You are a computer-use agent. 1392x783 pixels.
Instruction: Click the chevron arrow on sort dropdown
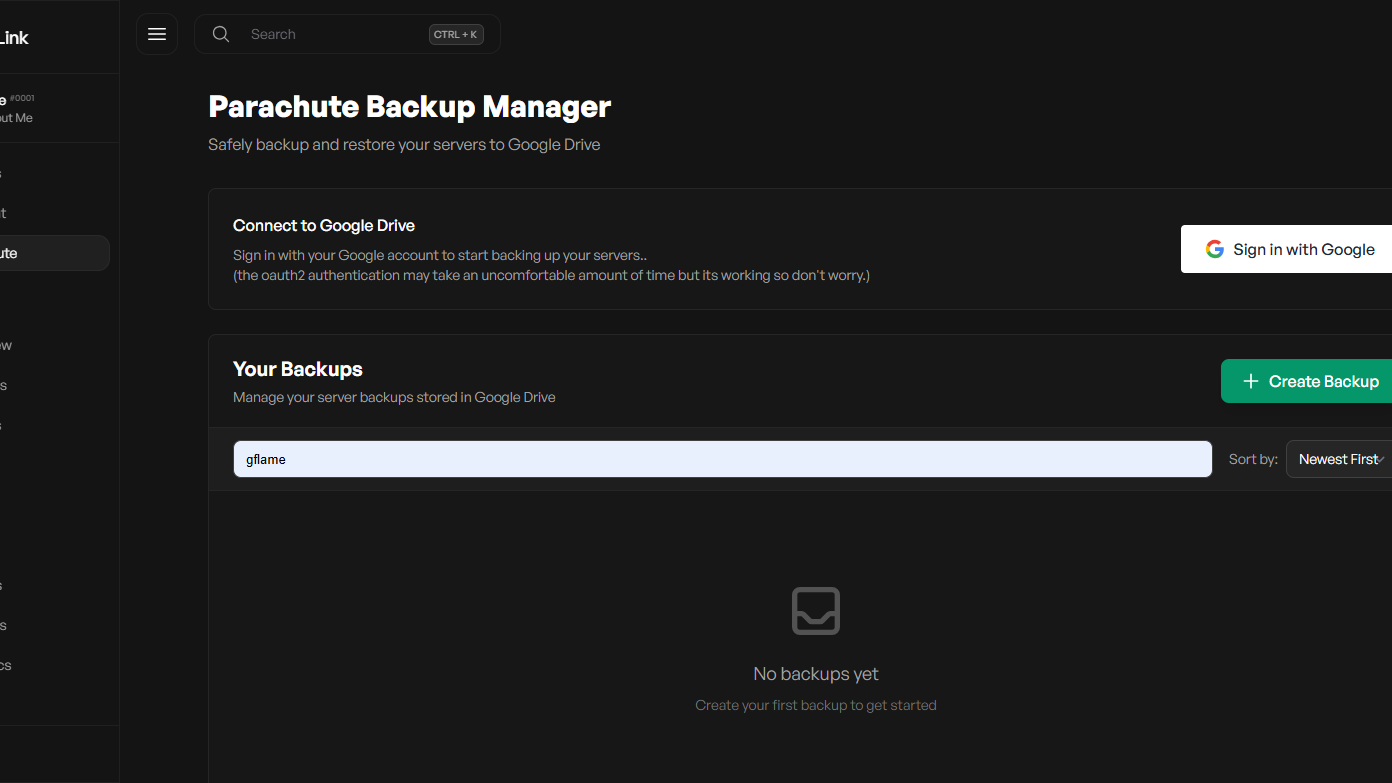(x=1381, y=459)
